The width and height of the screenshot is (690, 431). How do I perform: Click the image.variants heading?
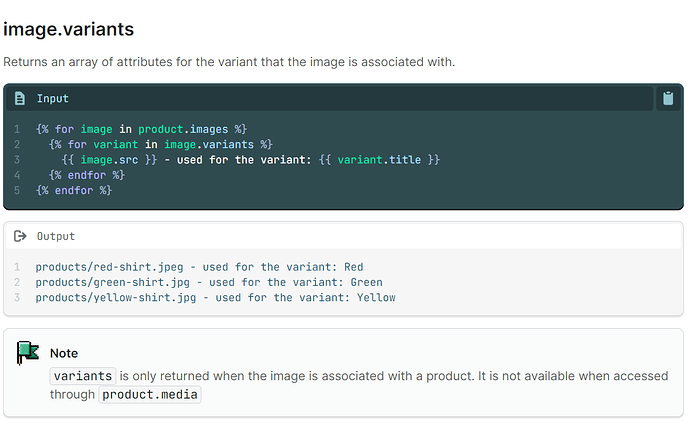(69, 30)
